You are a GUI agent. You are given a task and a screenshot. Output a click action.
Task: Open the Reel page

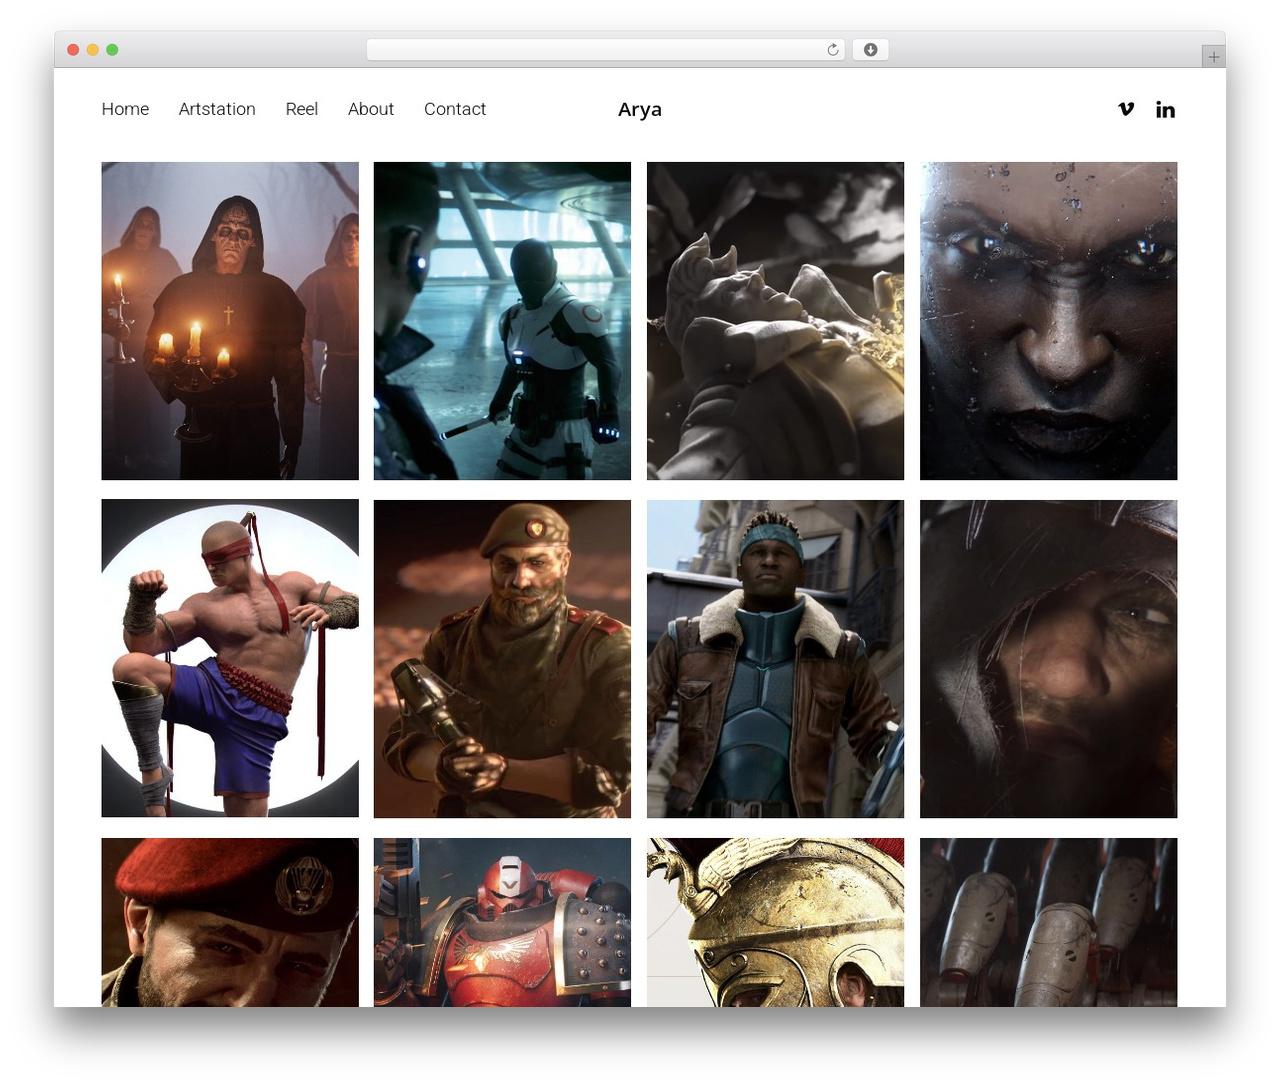pyautogui.click(x=301, y=109)
